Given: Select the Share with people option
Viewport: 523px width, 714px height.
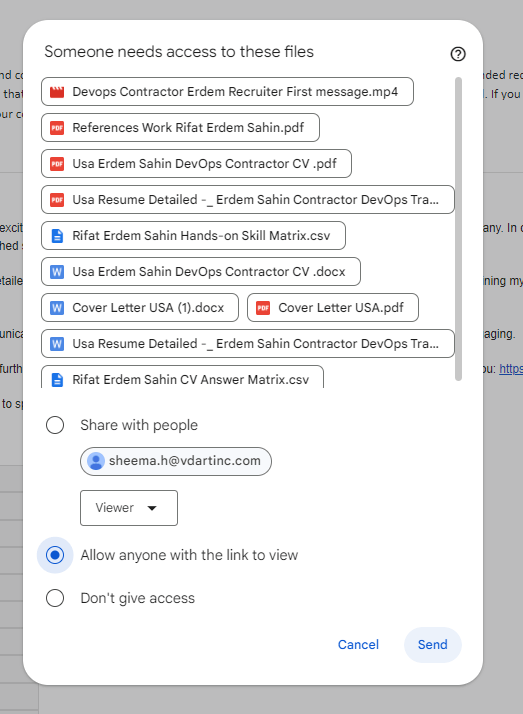Looking at the screenshot, I should (55, 425).
